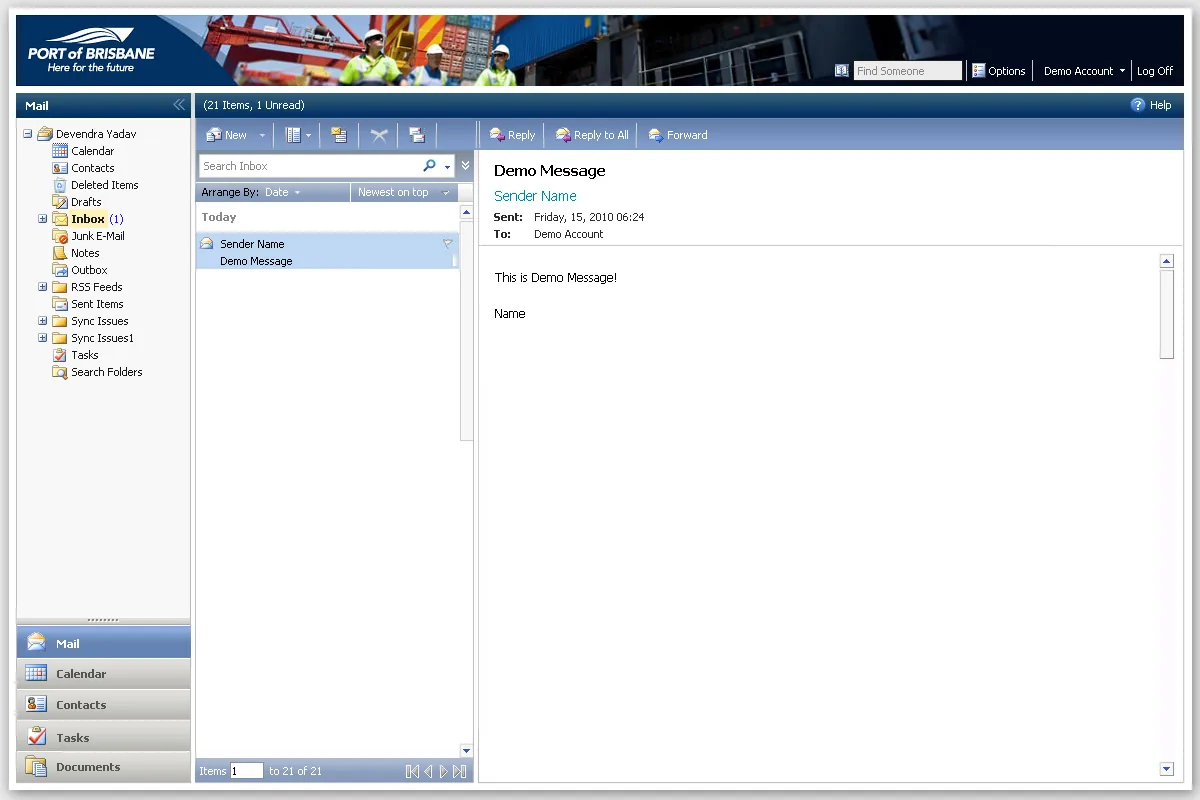Screen dimensions: 1200x800
Task: Click reading pane scroll up arrow
Action: coord(1166,261)
